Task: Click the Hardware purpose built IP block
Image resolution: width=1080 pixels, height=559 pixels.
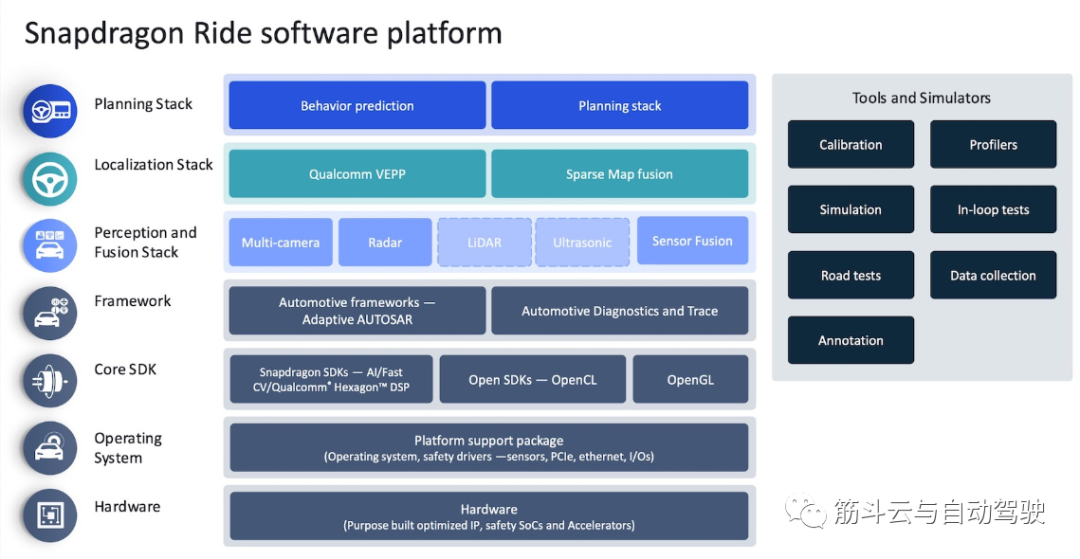Action: pyautogui.click(x=489, y=516)
